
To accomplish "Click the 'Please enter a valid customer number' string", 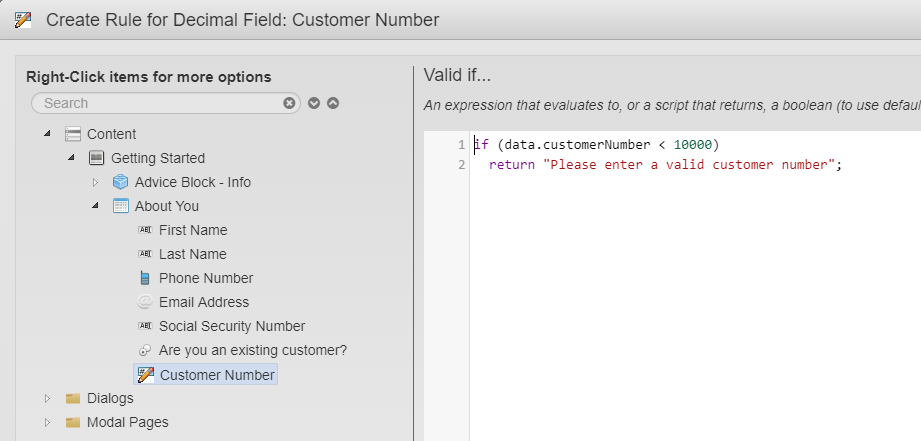I will pos(689,164).
